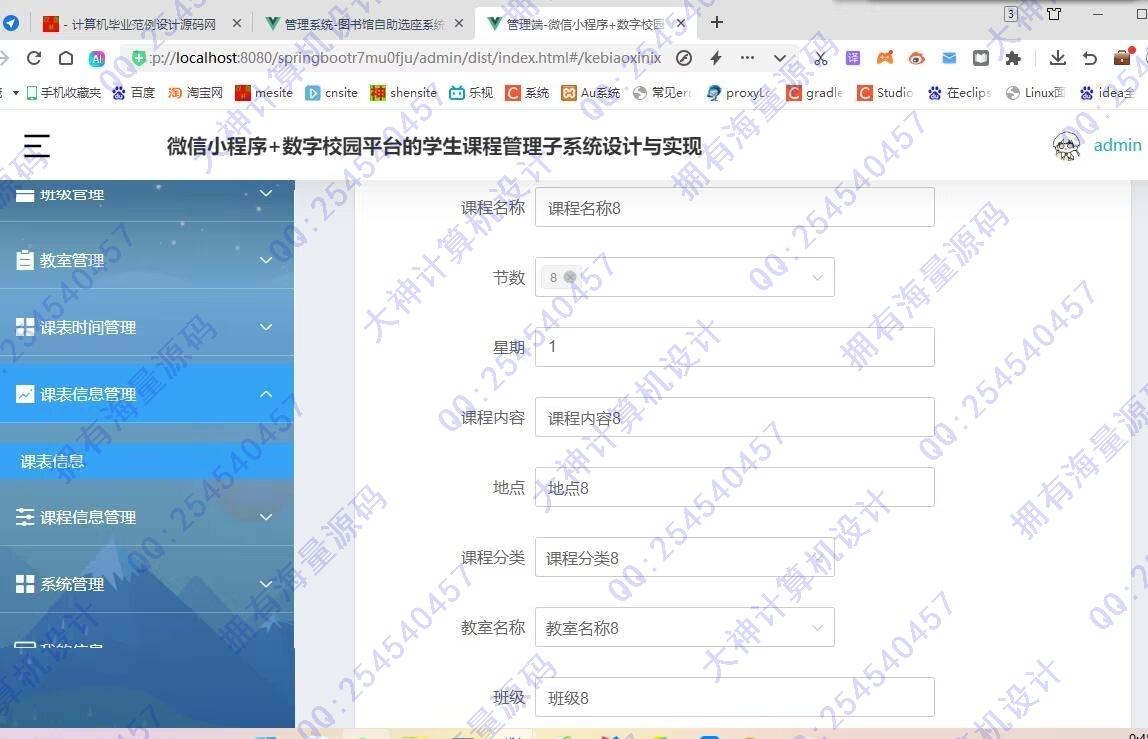Click the admin avatar image

pyautogui.click(x=1066, y=146)
